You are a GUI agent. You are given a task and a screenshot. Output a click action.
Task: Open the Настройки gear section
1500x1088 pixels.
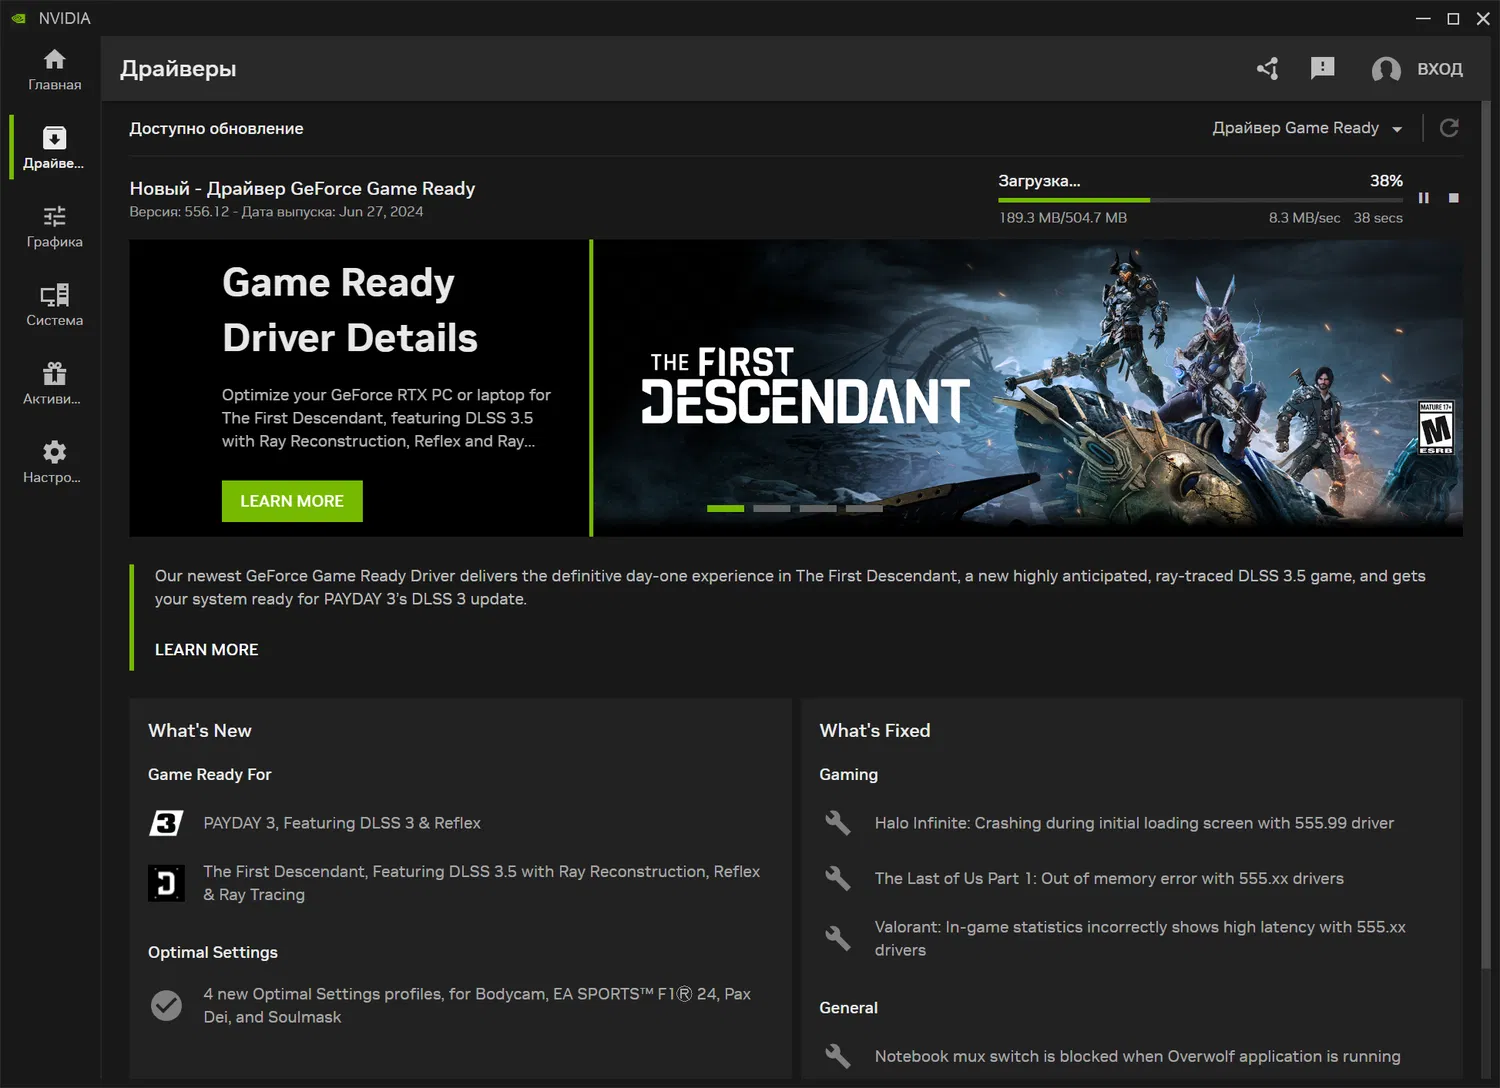pyautogui.click(x=54, y=462)
